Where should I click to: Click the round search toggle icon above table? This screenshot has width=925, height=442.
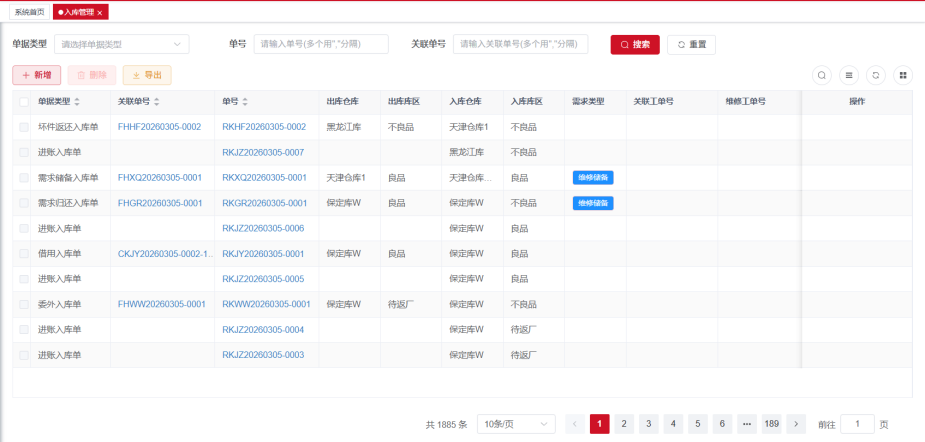[821, 76]
